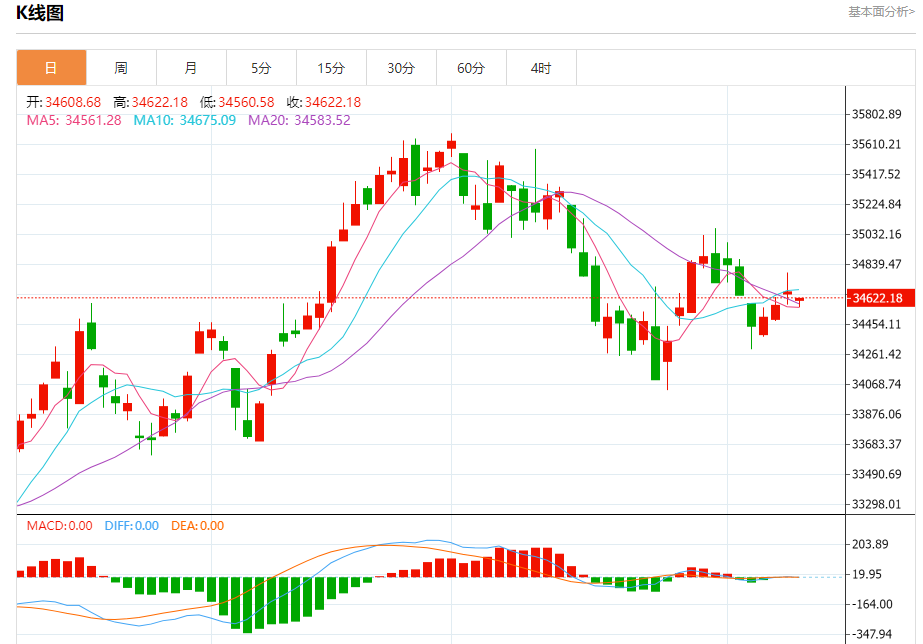This screenshot has height=644, width=923.
Task: Click the low price 34560.58
Action: click(x=246, y=102)
